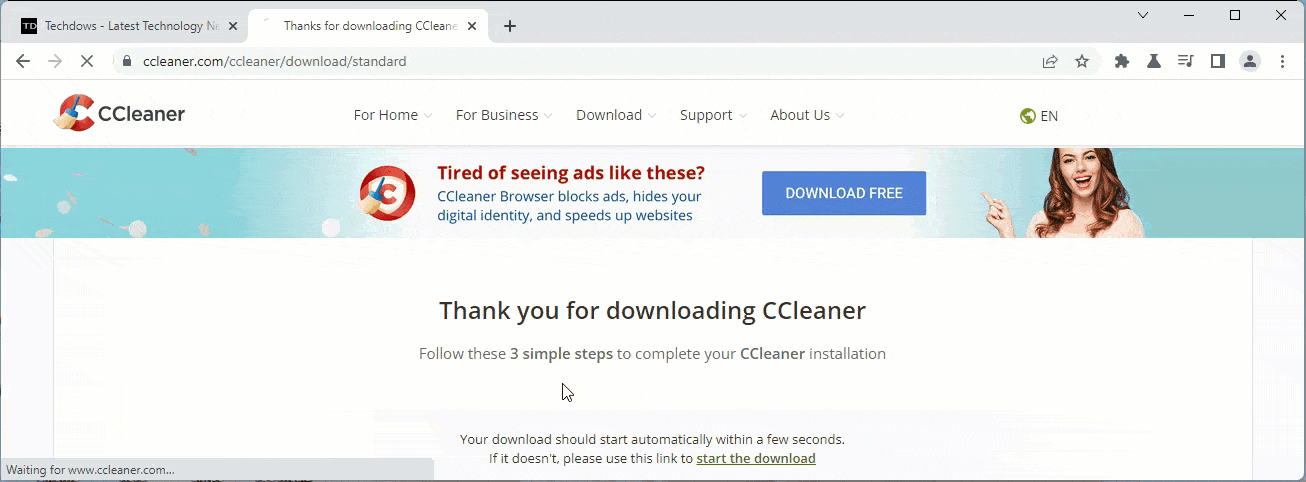This screenshot has height=482, width=1306.
Task: Open the Download menu
Action: point(616,115)
